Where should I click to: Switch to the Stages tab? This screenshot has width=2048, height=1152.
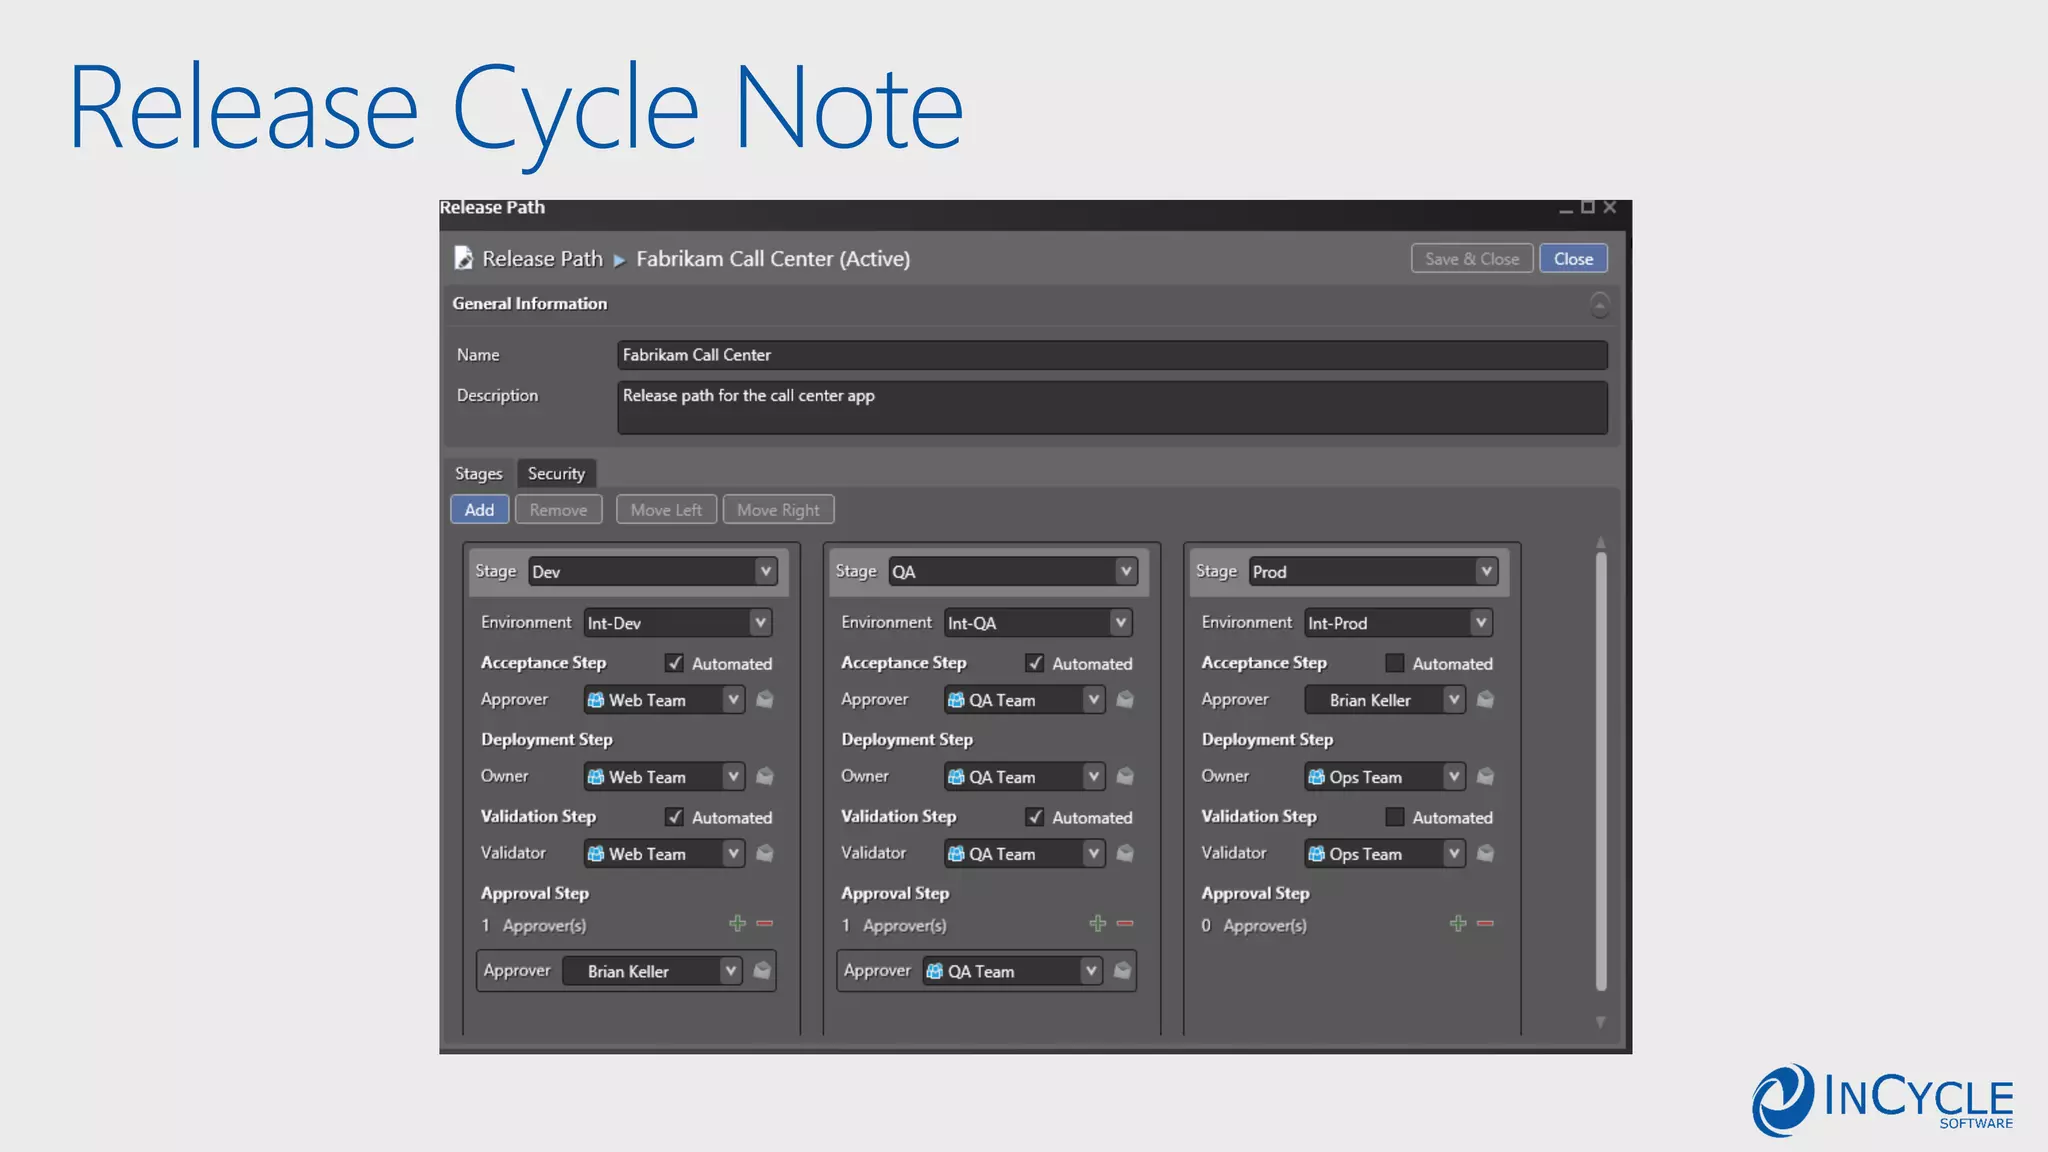[479, 473]
